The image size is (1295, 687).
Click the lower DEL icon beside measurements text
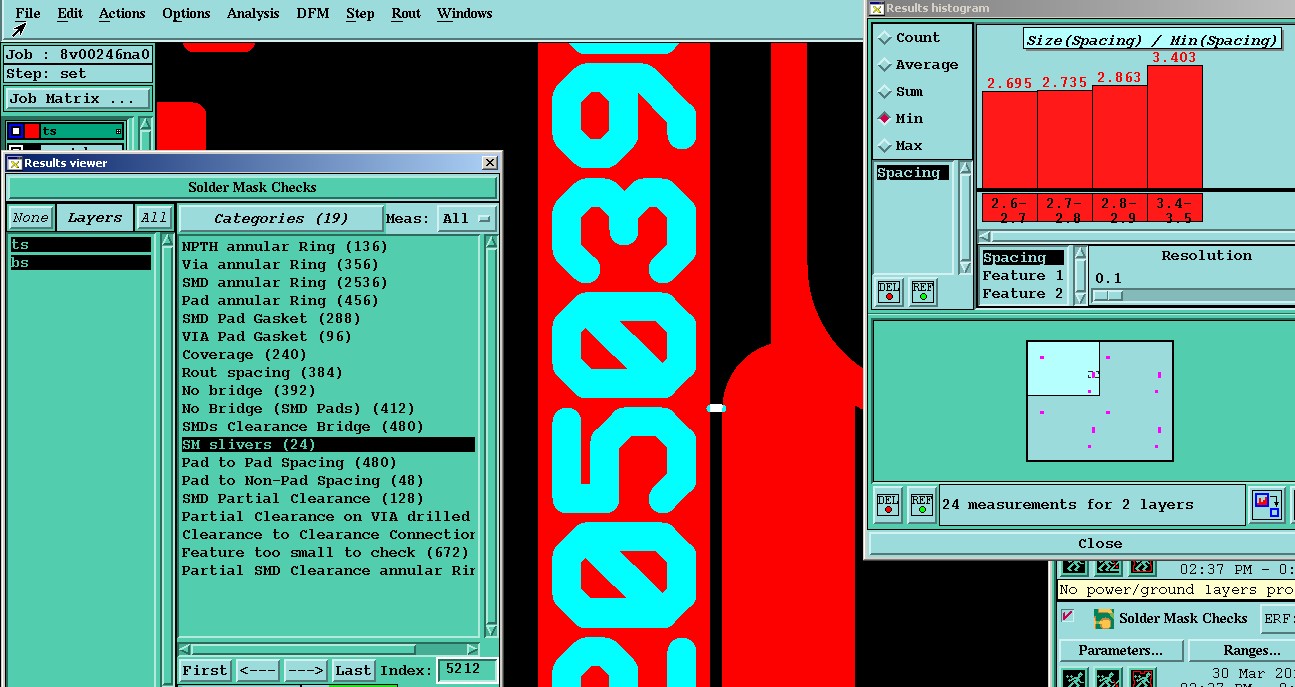click(x=888, y=505)
